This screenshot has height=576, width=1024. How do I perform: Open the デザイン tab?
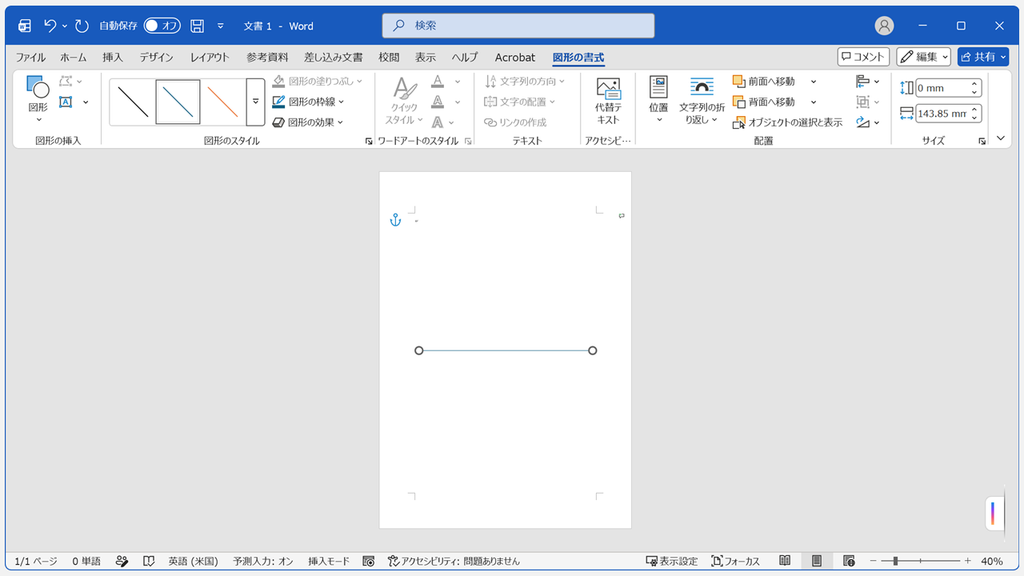click(x=156, y=57)
